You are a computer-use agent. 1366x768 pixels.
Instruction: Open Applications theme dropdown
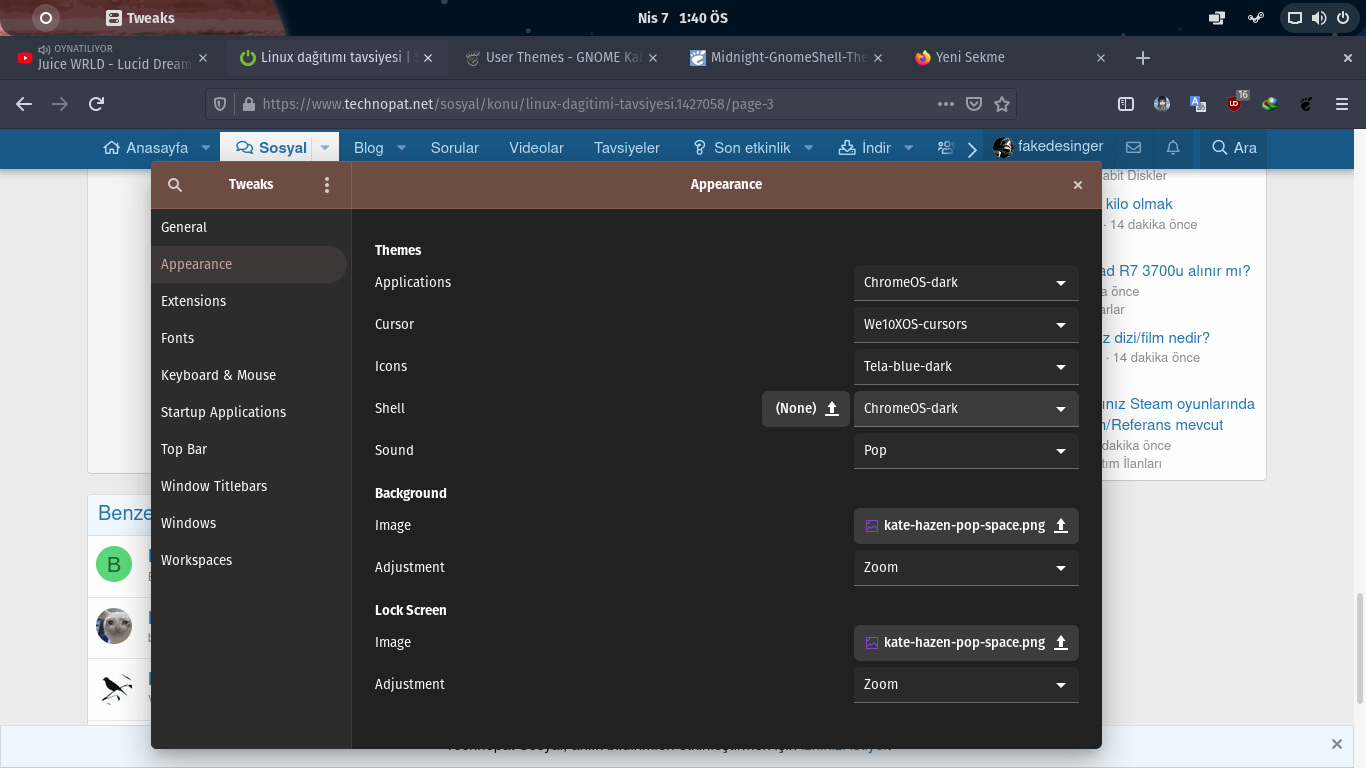[x=966, y=283]
